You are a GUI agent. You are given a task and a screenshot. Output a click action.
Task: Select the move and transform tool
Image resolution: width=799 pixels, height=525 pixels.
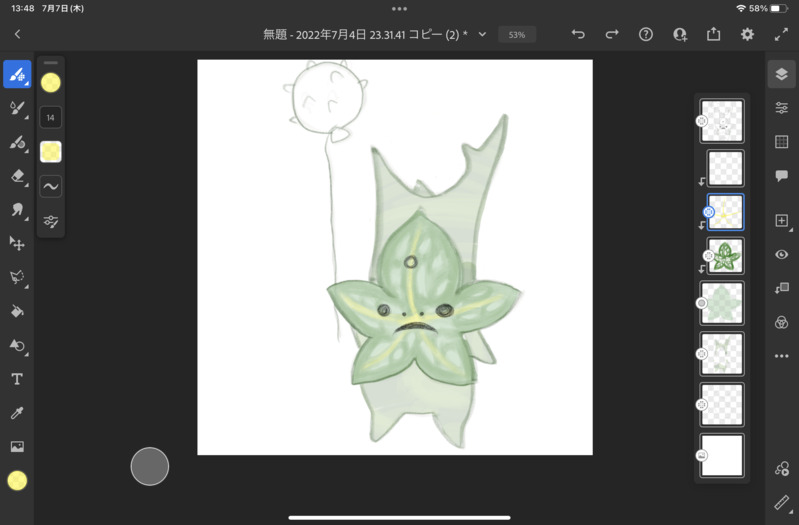pyautogui.click(x=17, y=244)
